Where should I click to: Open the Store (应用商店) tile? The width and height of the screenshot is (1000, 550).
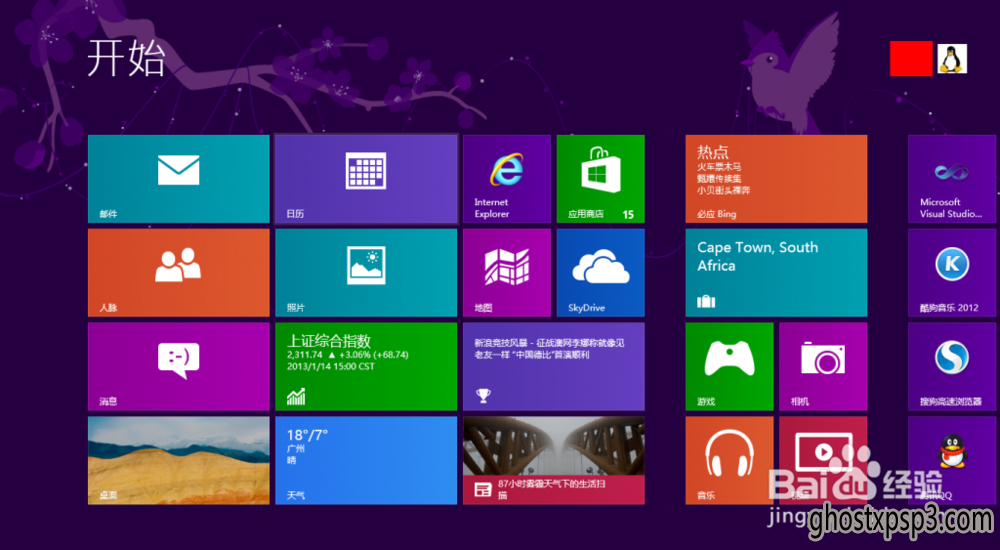point(600,179)
